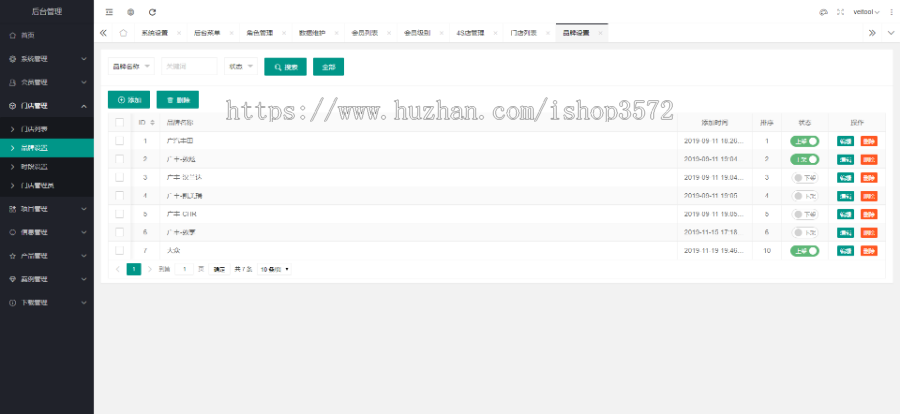Tick the checkbox for row ID 1
900x414 pixels.
pos(119,141)
